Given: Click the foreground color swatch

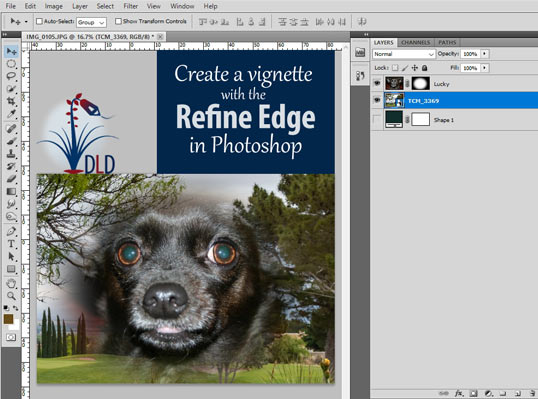Looking at the screenshot, I should point(8,319).
